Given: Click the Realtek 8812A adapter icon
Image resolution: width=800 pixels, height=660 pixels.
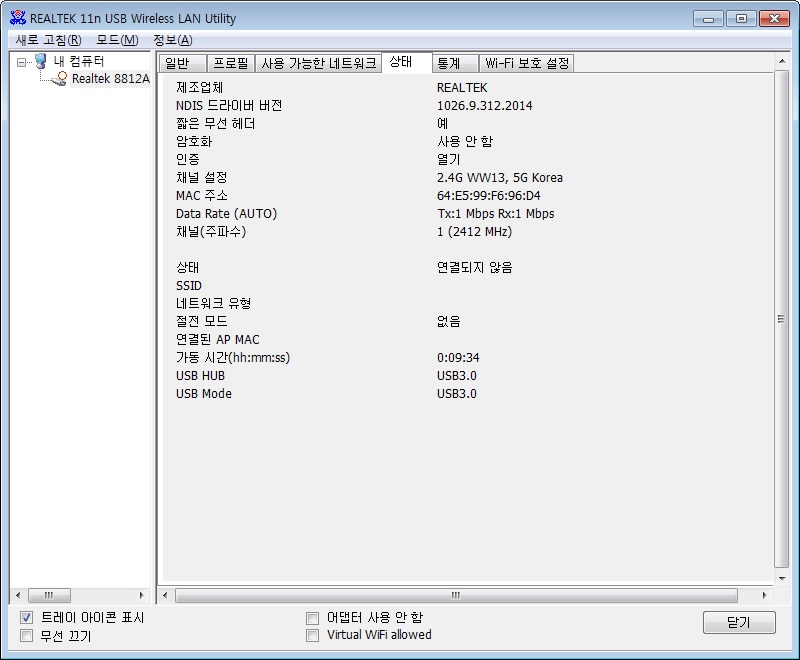Looking at the screenshot, I should (59, 79).
